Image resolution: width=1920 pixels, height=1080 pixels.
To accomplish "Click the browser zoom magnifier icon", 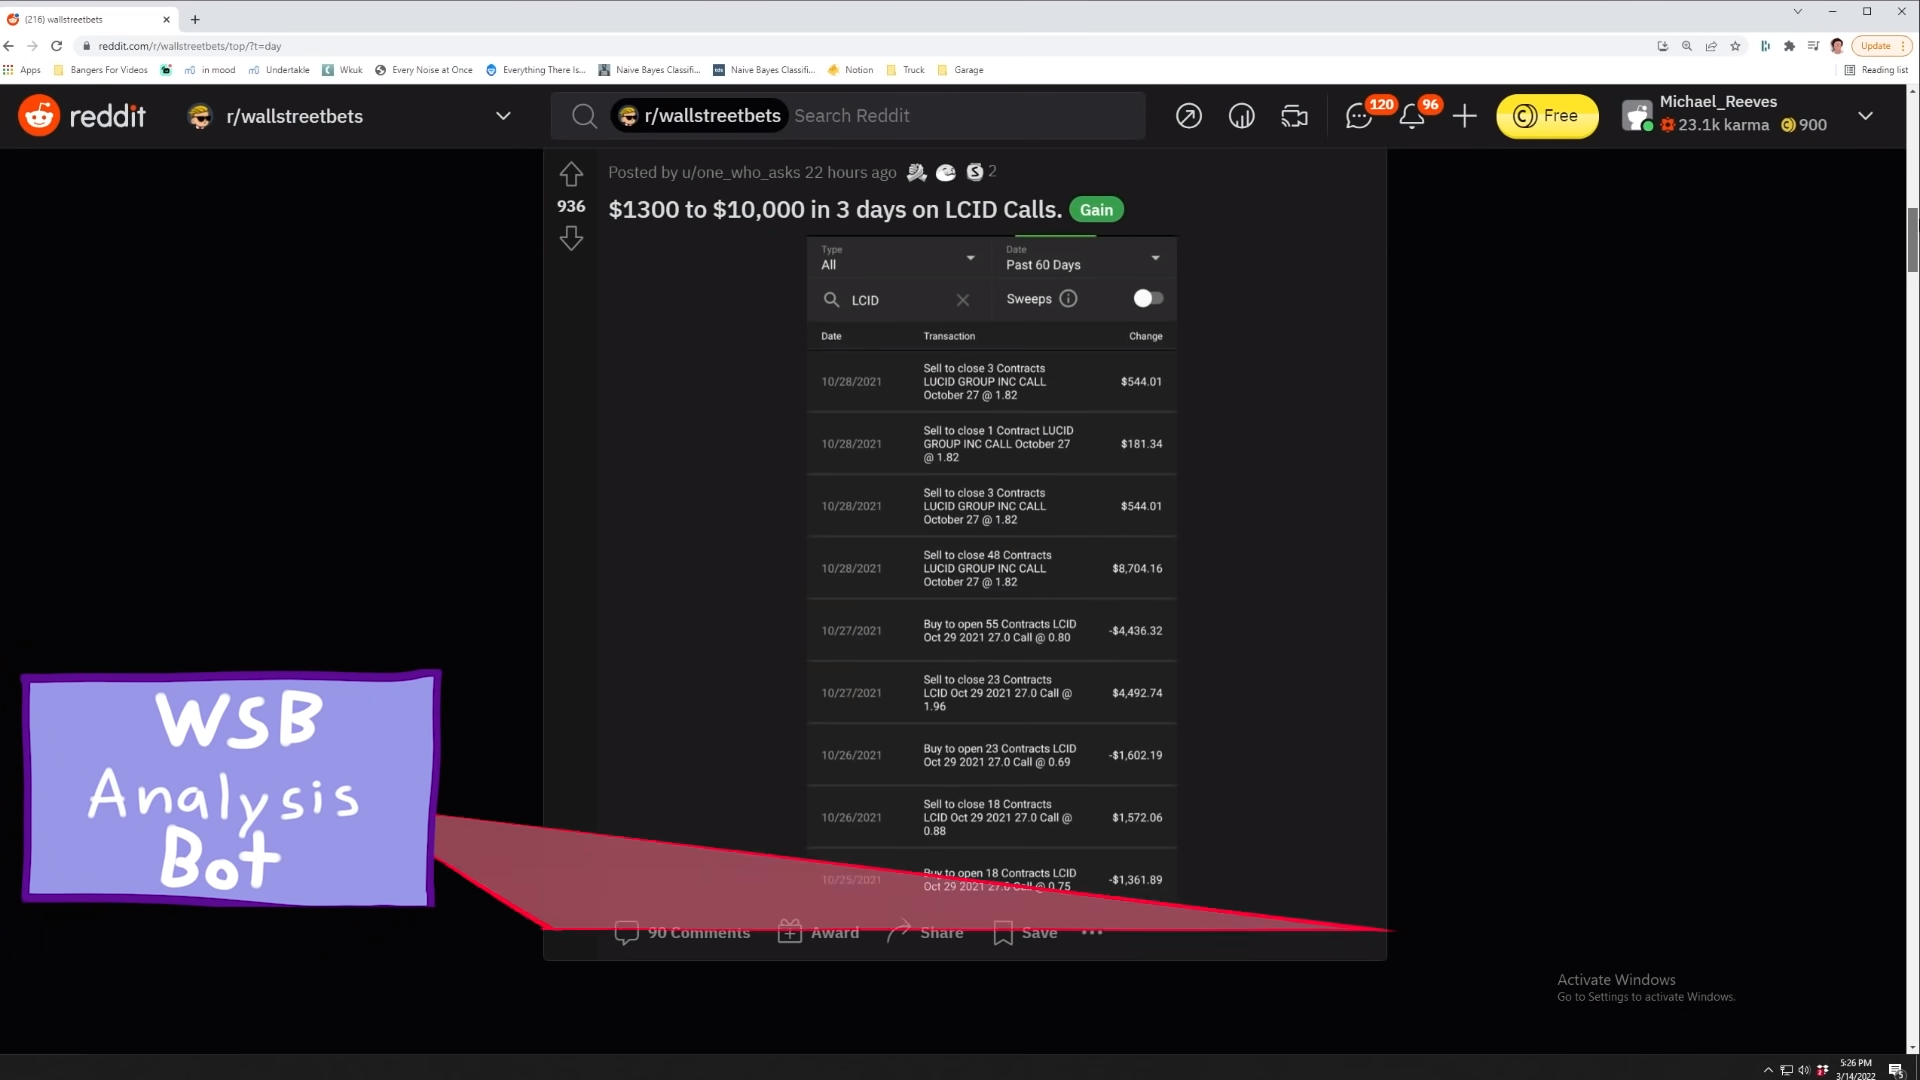I will pyautogui.click(x=1687, y=46).
